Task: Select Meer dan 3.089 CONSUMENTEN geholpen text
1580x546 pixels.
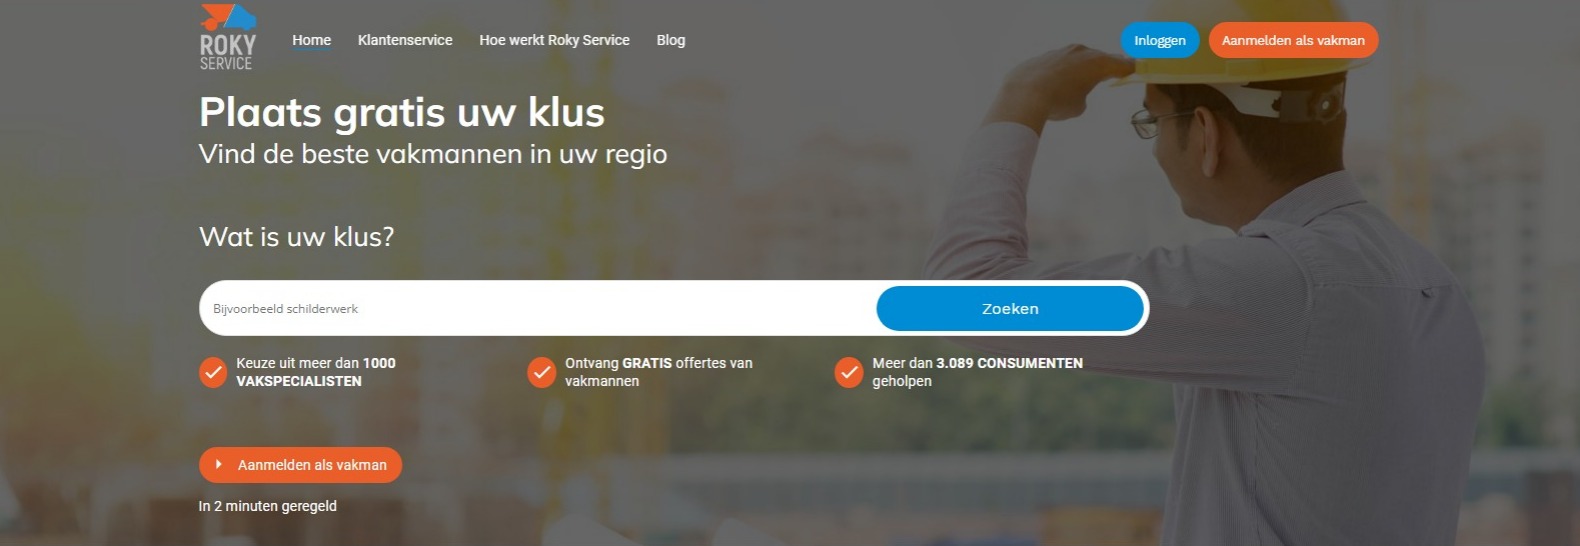Action: tap(977, 372)
